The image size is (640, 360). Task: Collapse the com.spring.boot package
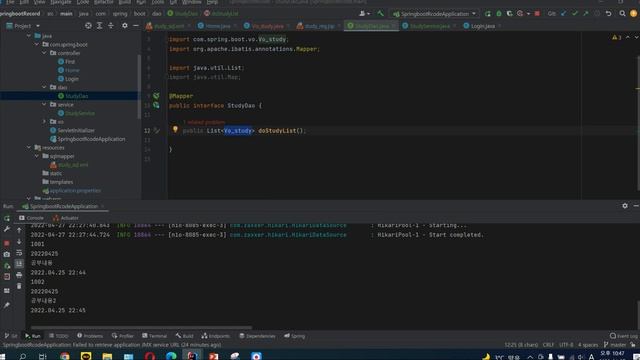click(x=36, y=44)
